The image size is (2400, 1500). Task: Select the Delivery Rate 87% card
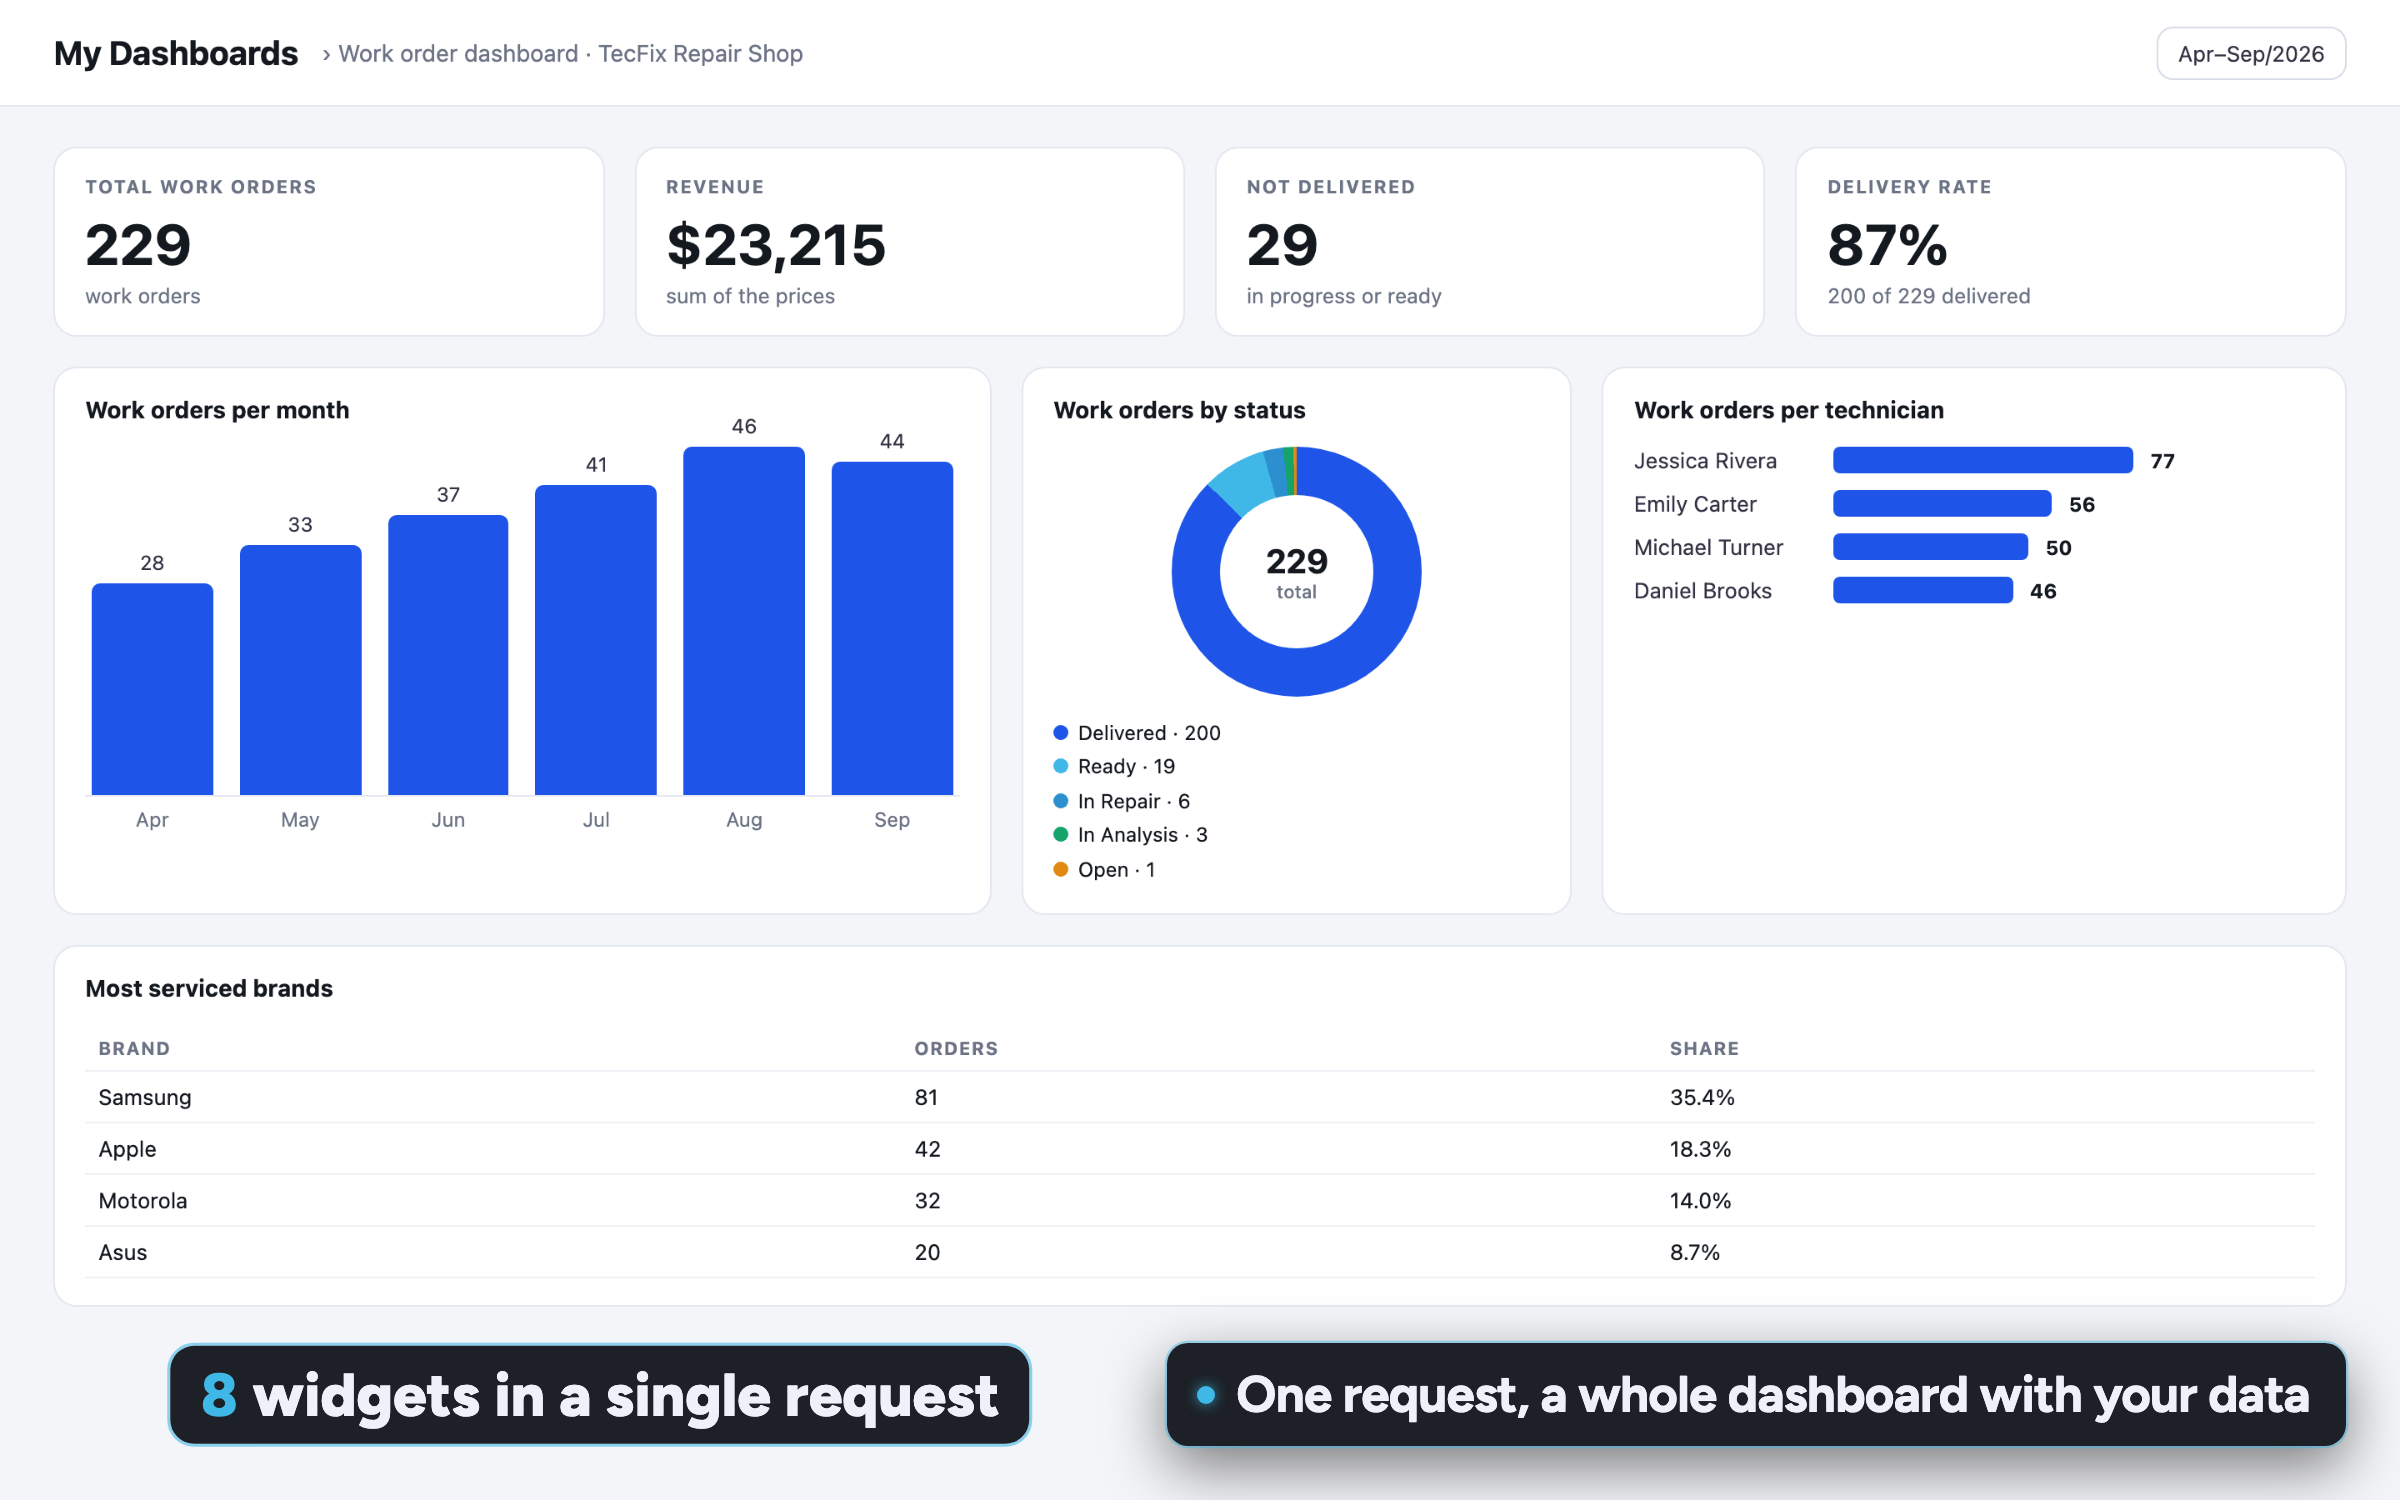click(2070, 242)
